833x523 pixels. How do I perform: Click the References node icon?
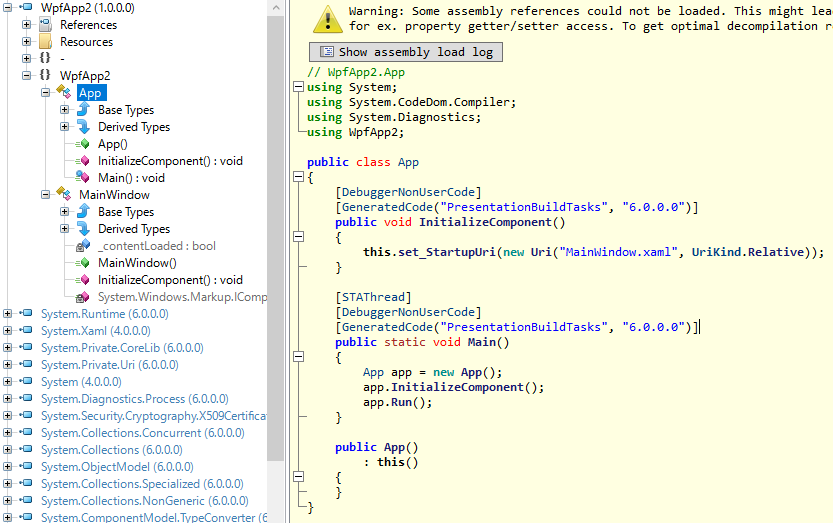pyautogui.click(x=46, y=24)
